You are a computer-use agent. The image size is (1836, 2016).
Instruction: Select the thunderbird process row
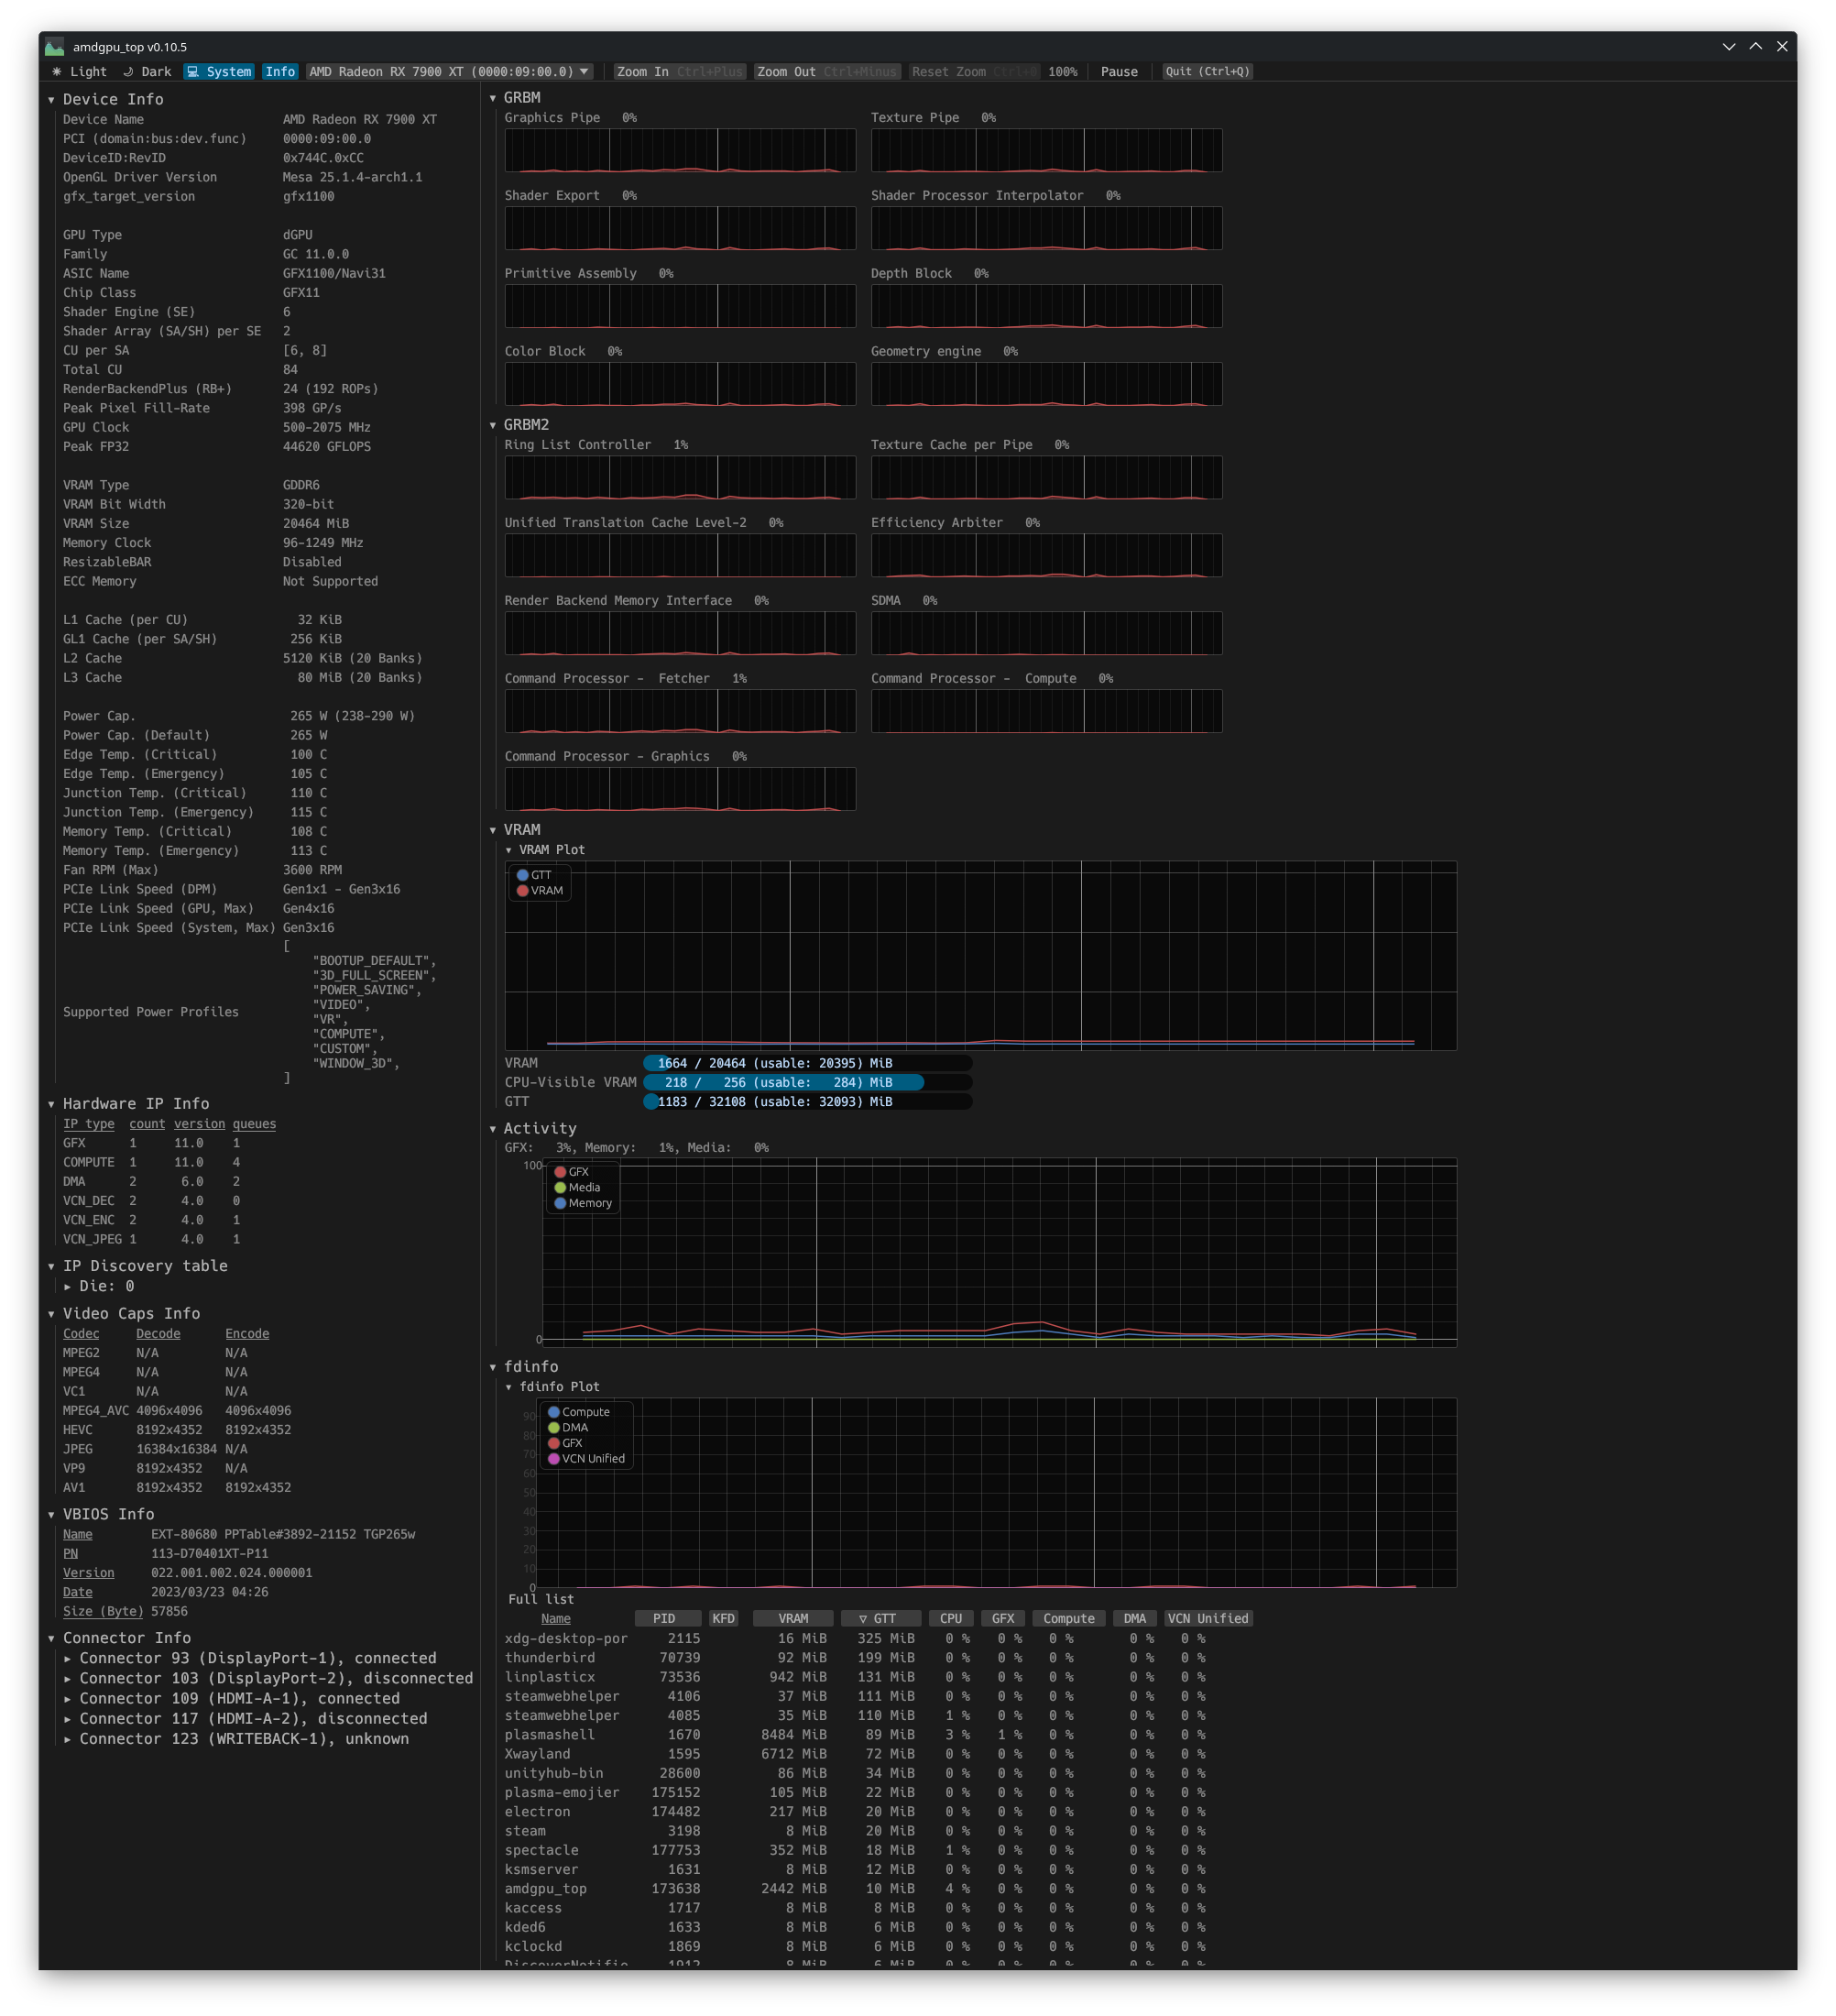[856, 1658]
